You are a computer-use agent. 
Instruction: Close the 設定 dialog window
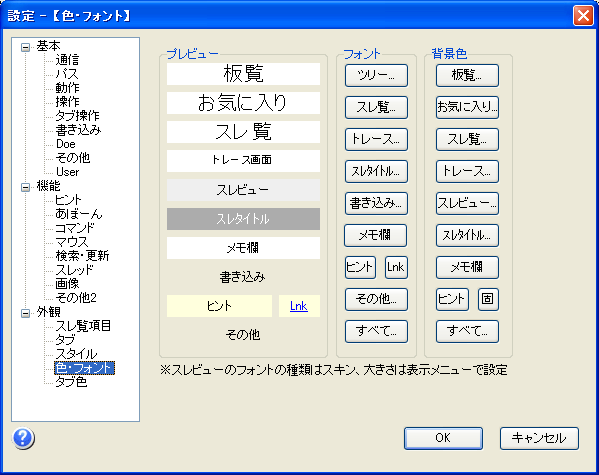click(583, 16)
